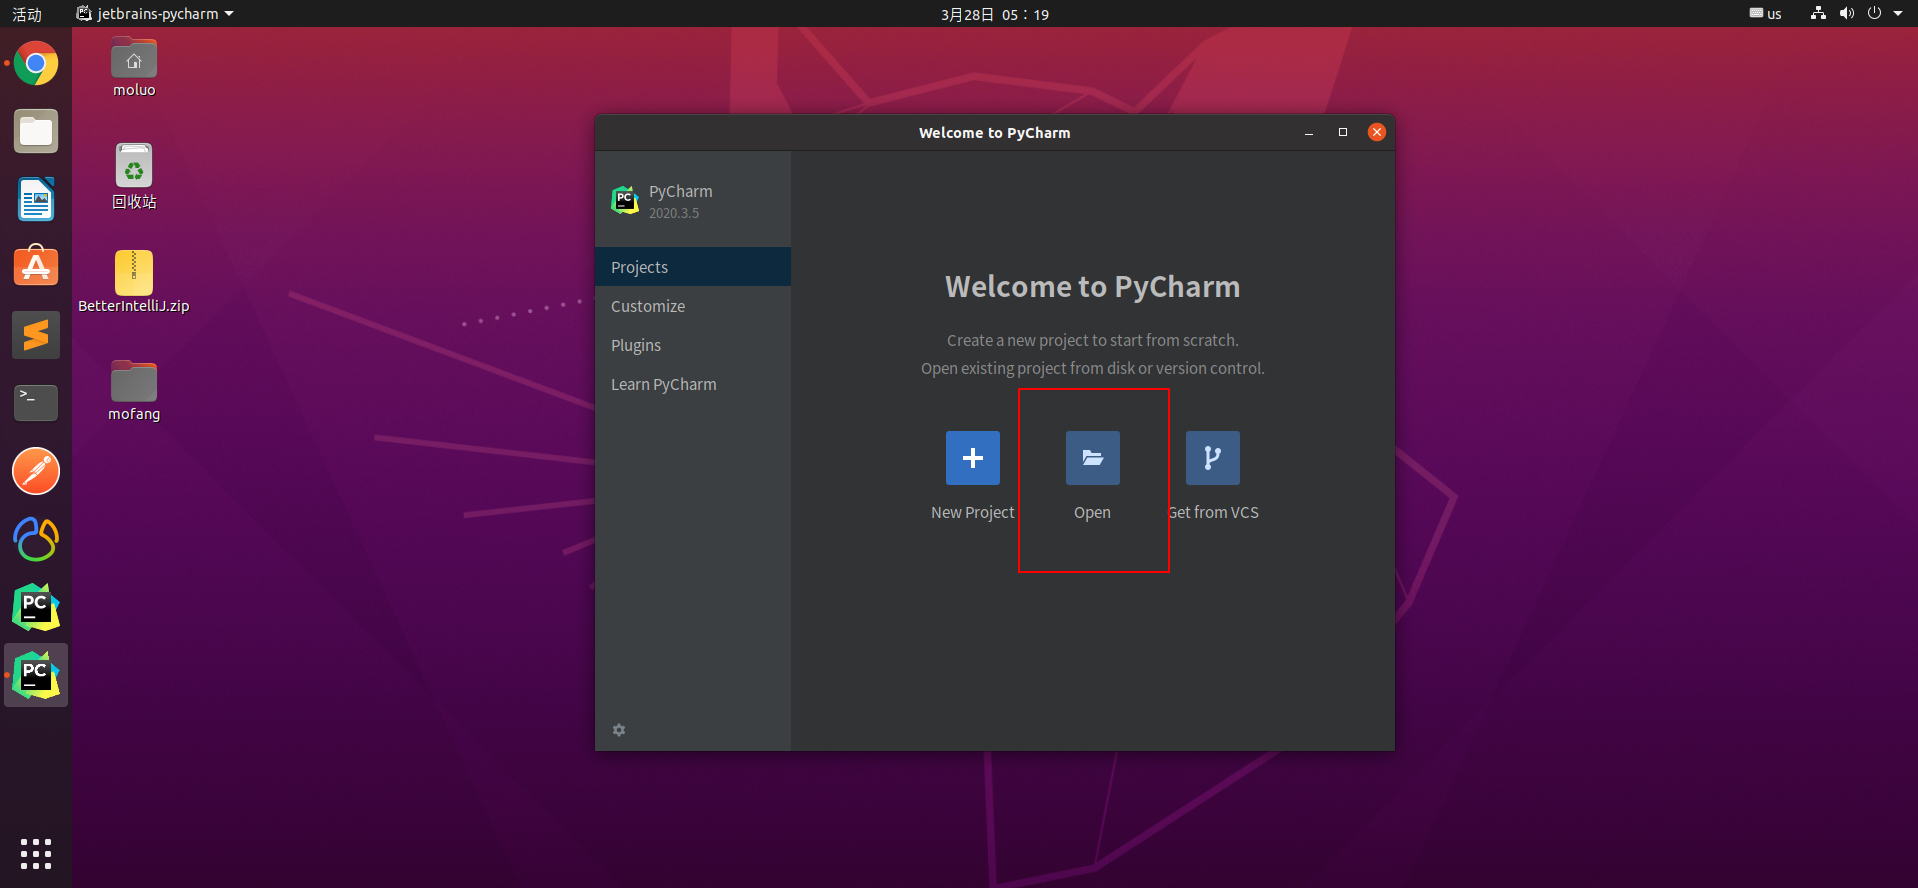Open Terminal from the dock
The image size is (1918, 888).
(36, 403)
